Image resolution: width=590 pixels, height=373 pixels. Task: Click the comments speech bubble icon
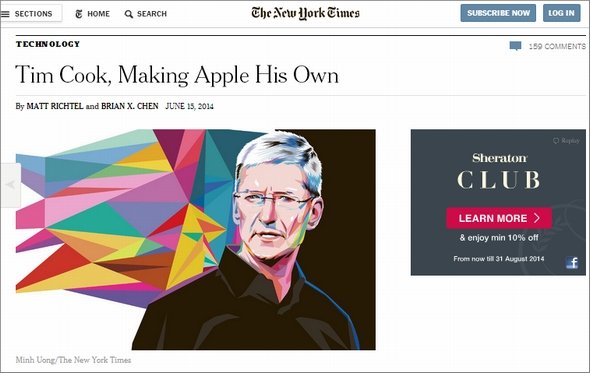(x=515, y=46)
